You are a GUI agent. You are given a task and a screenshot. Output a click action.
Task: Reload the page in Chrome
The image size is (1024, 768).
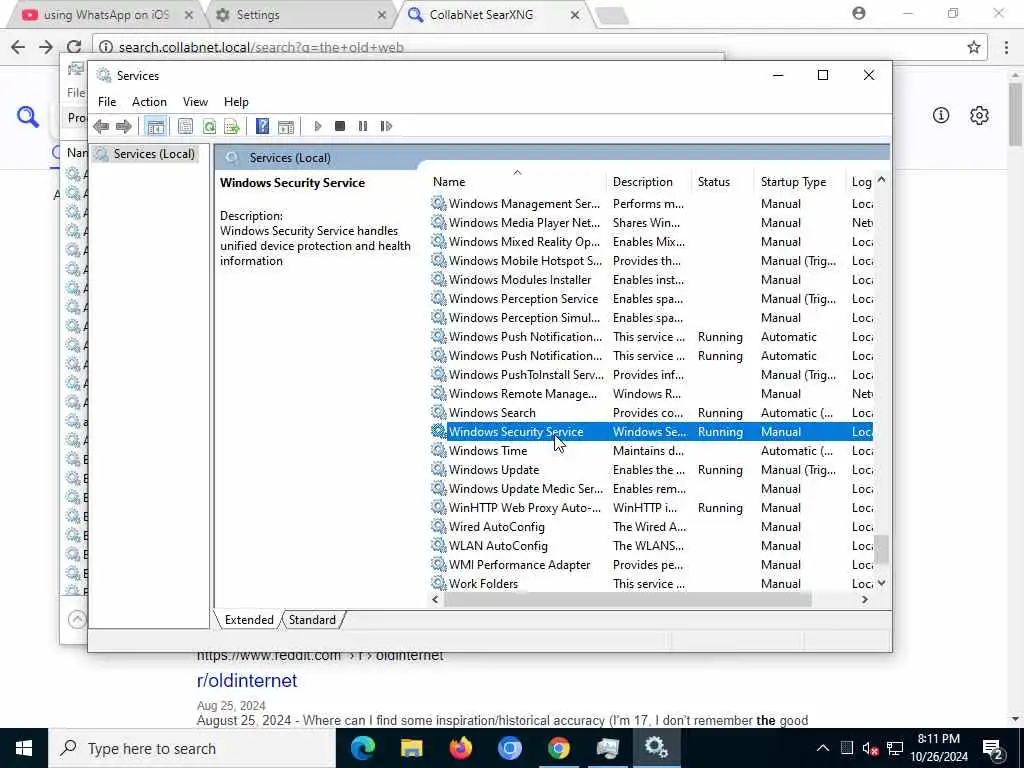coord(74,47)
